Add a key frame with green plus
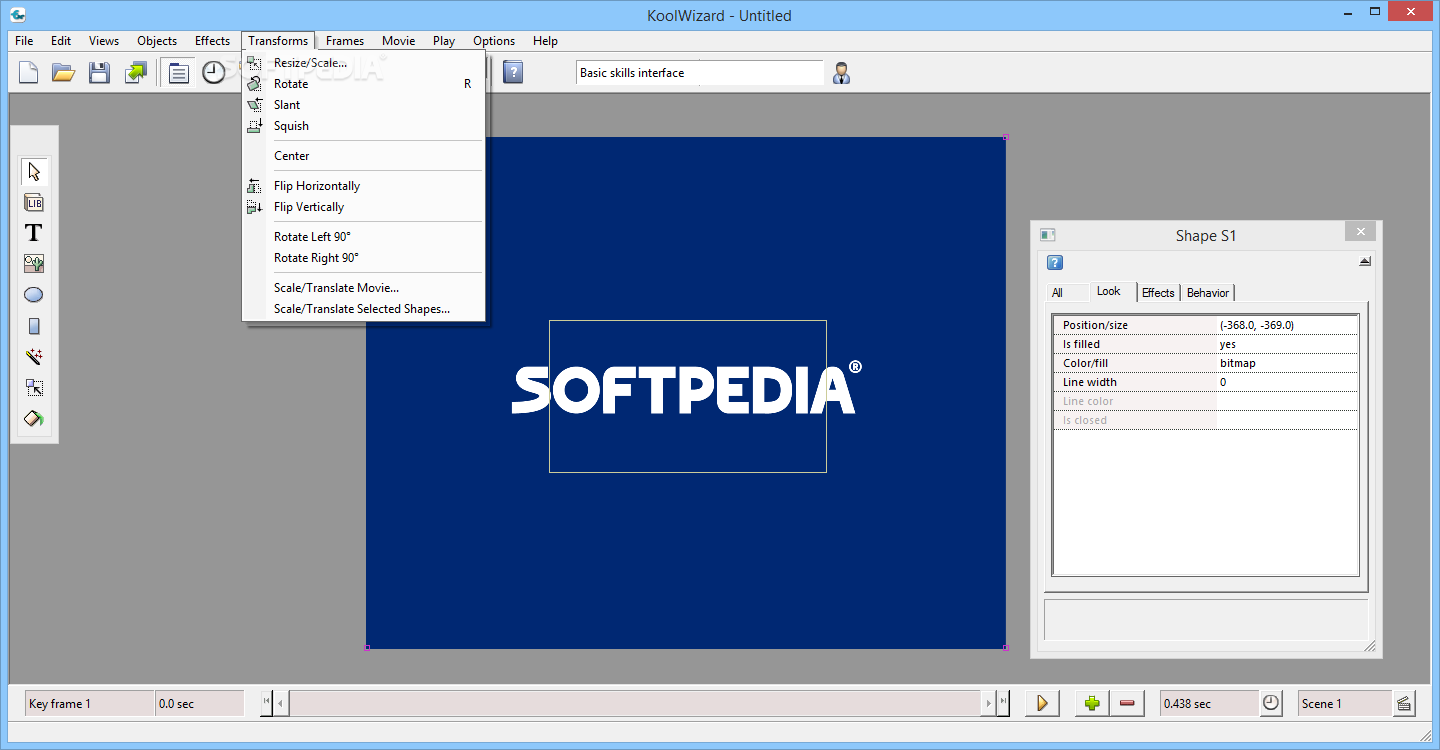This screenshot has width=1440, height=750. point(1092,703)
